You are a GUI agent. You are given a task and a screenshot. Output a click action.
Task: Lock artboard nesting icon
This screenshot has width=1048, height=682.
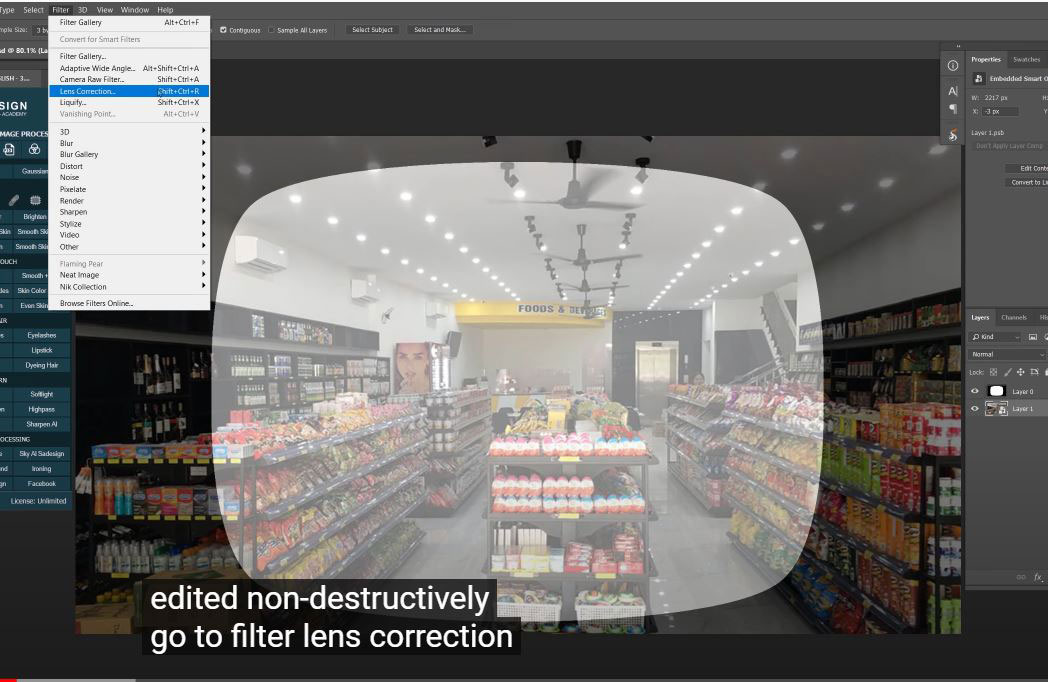click(1034, 372)
